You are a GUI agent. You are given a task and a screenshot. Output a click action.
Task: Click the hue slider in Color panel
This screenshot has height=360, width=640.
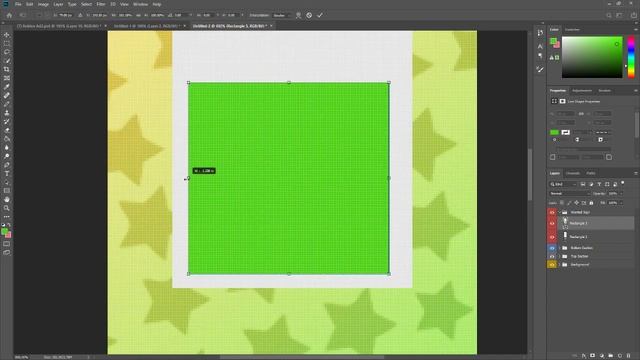pyautogui.click(x=631, y=57)
